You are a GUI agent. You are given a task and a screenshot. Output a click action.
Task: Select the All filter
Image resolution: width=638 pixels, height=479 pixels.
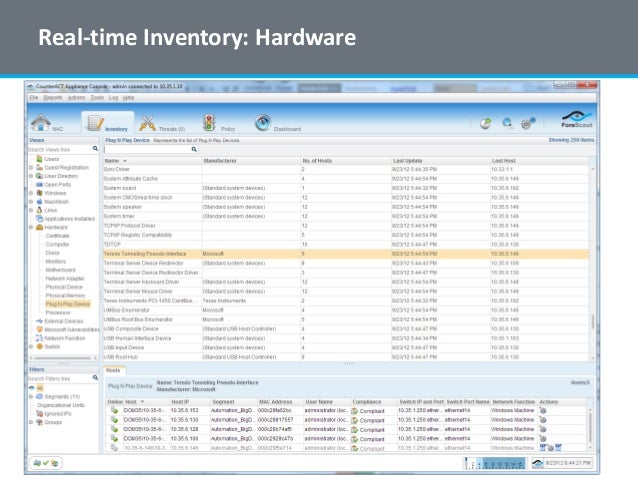40,388
